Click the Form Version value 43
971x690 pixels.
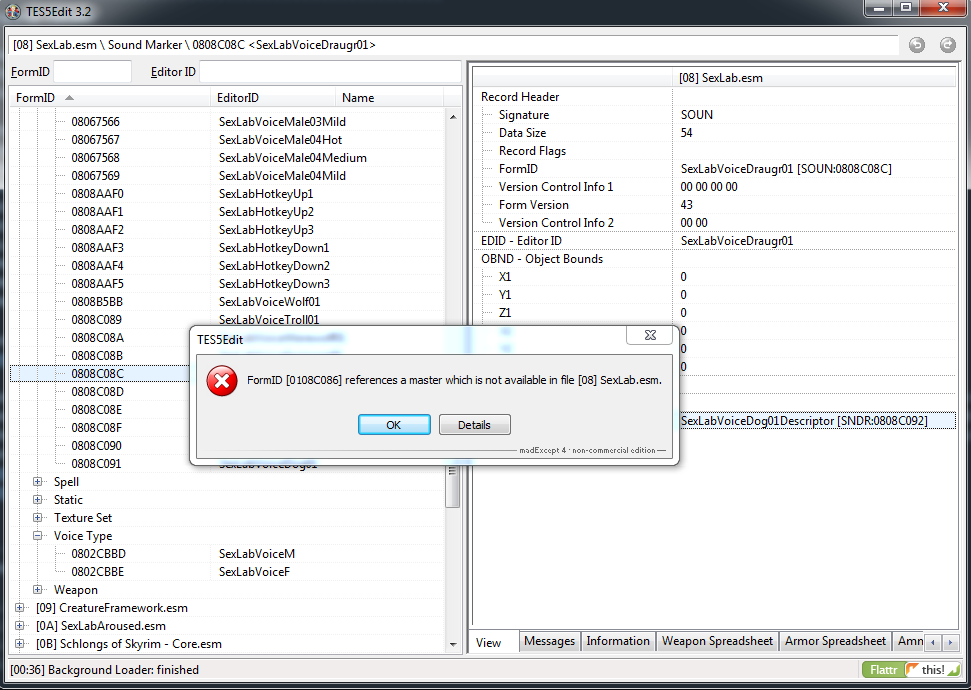click(687, 204)
